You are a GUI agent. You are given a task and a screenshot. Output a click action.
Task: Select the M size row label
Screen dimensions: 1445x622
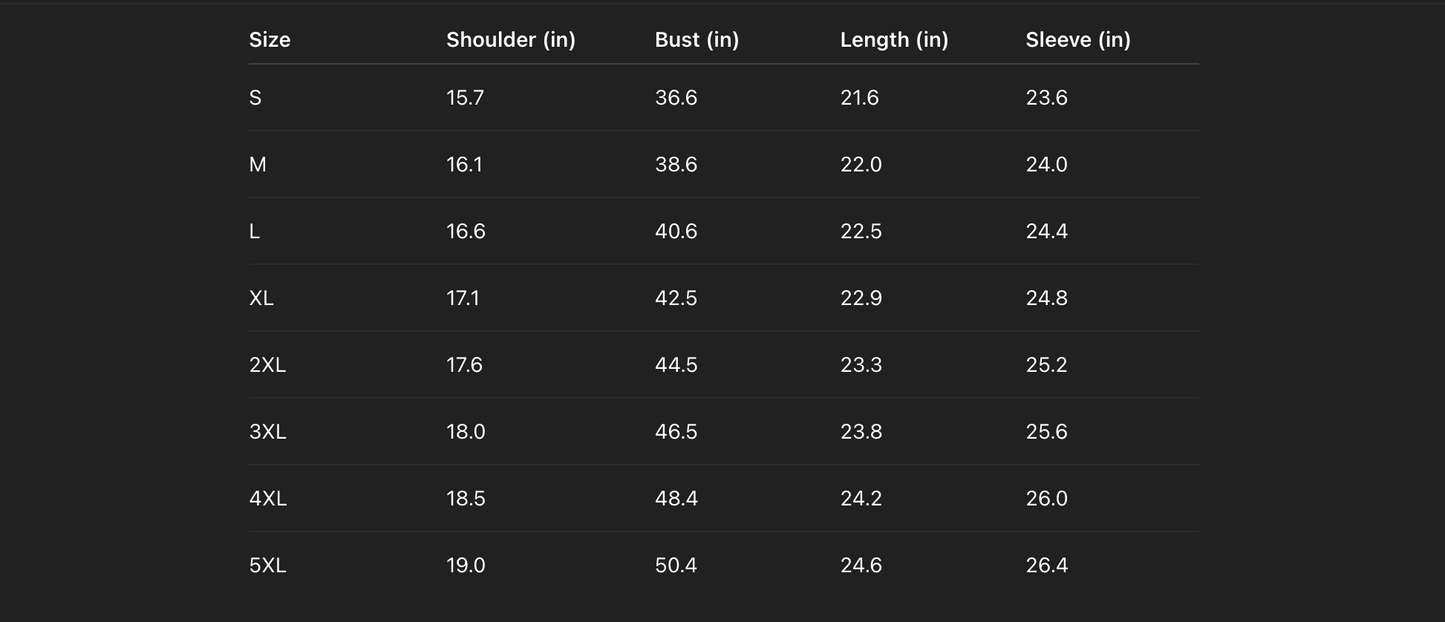(x=258, y=165)
